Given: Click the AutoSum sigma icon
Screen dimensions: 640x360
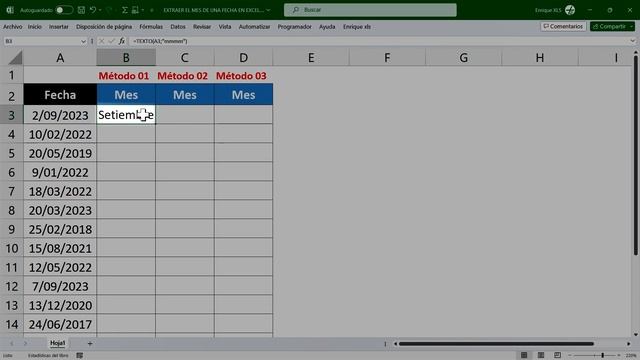Looking at the screenshot, I should 125,10.
